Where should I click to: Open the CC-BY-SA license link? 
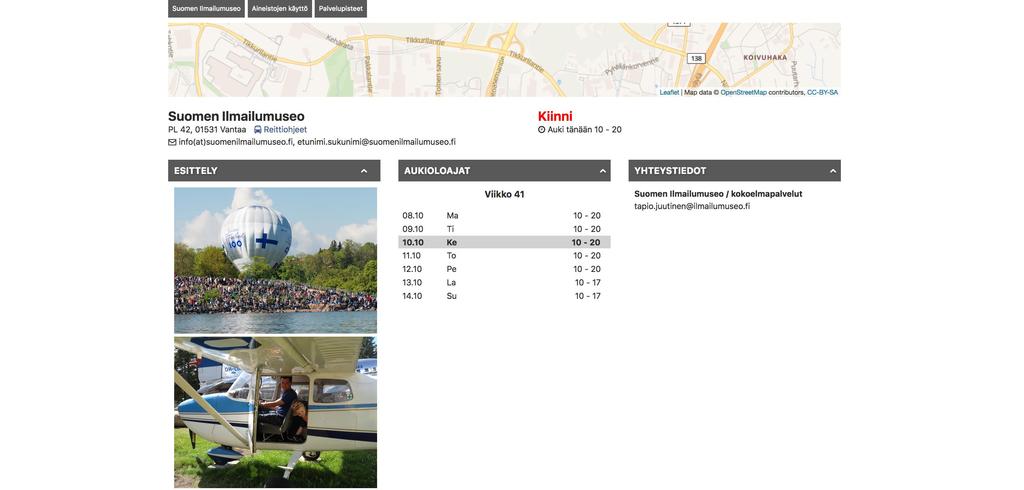pos(822,93)
